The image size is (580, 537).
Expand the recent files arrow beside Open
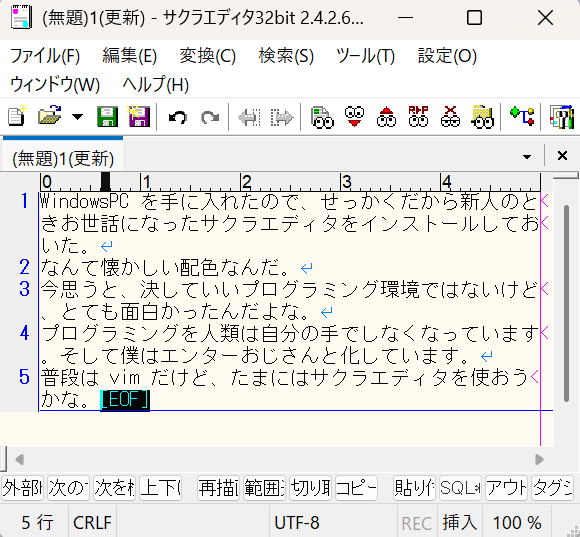(x=77, y=117)
